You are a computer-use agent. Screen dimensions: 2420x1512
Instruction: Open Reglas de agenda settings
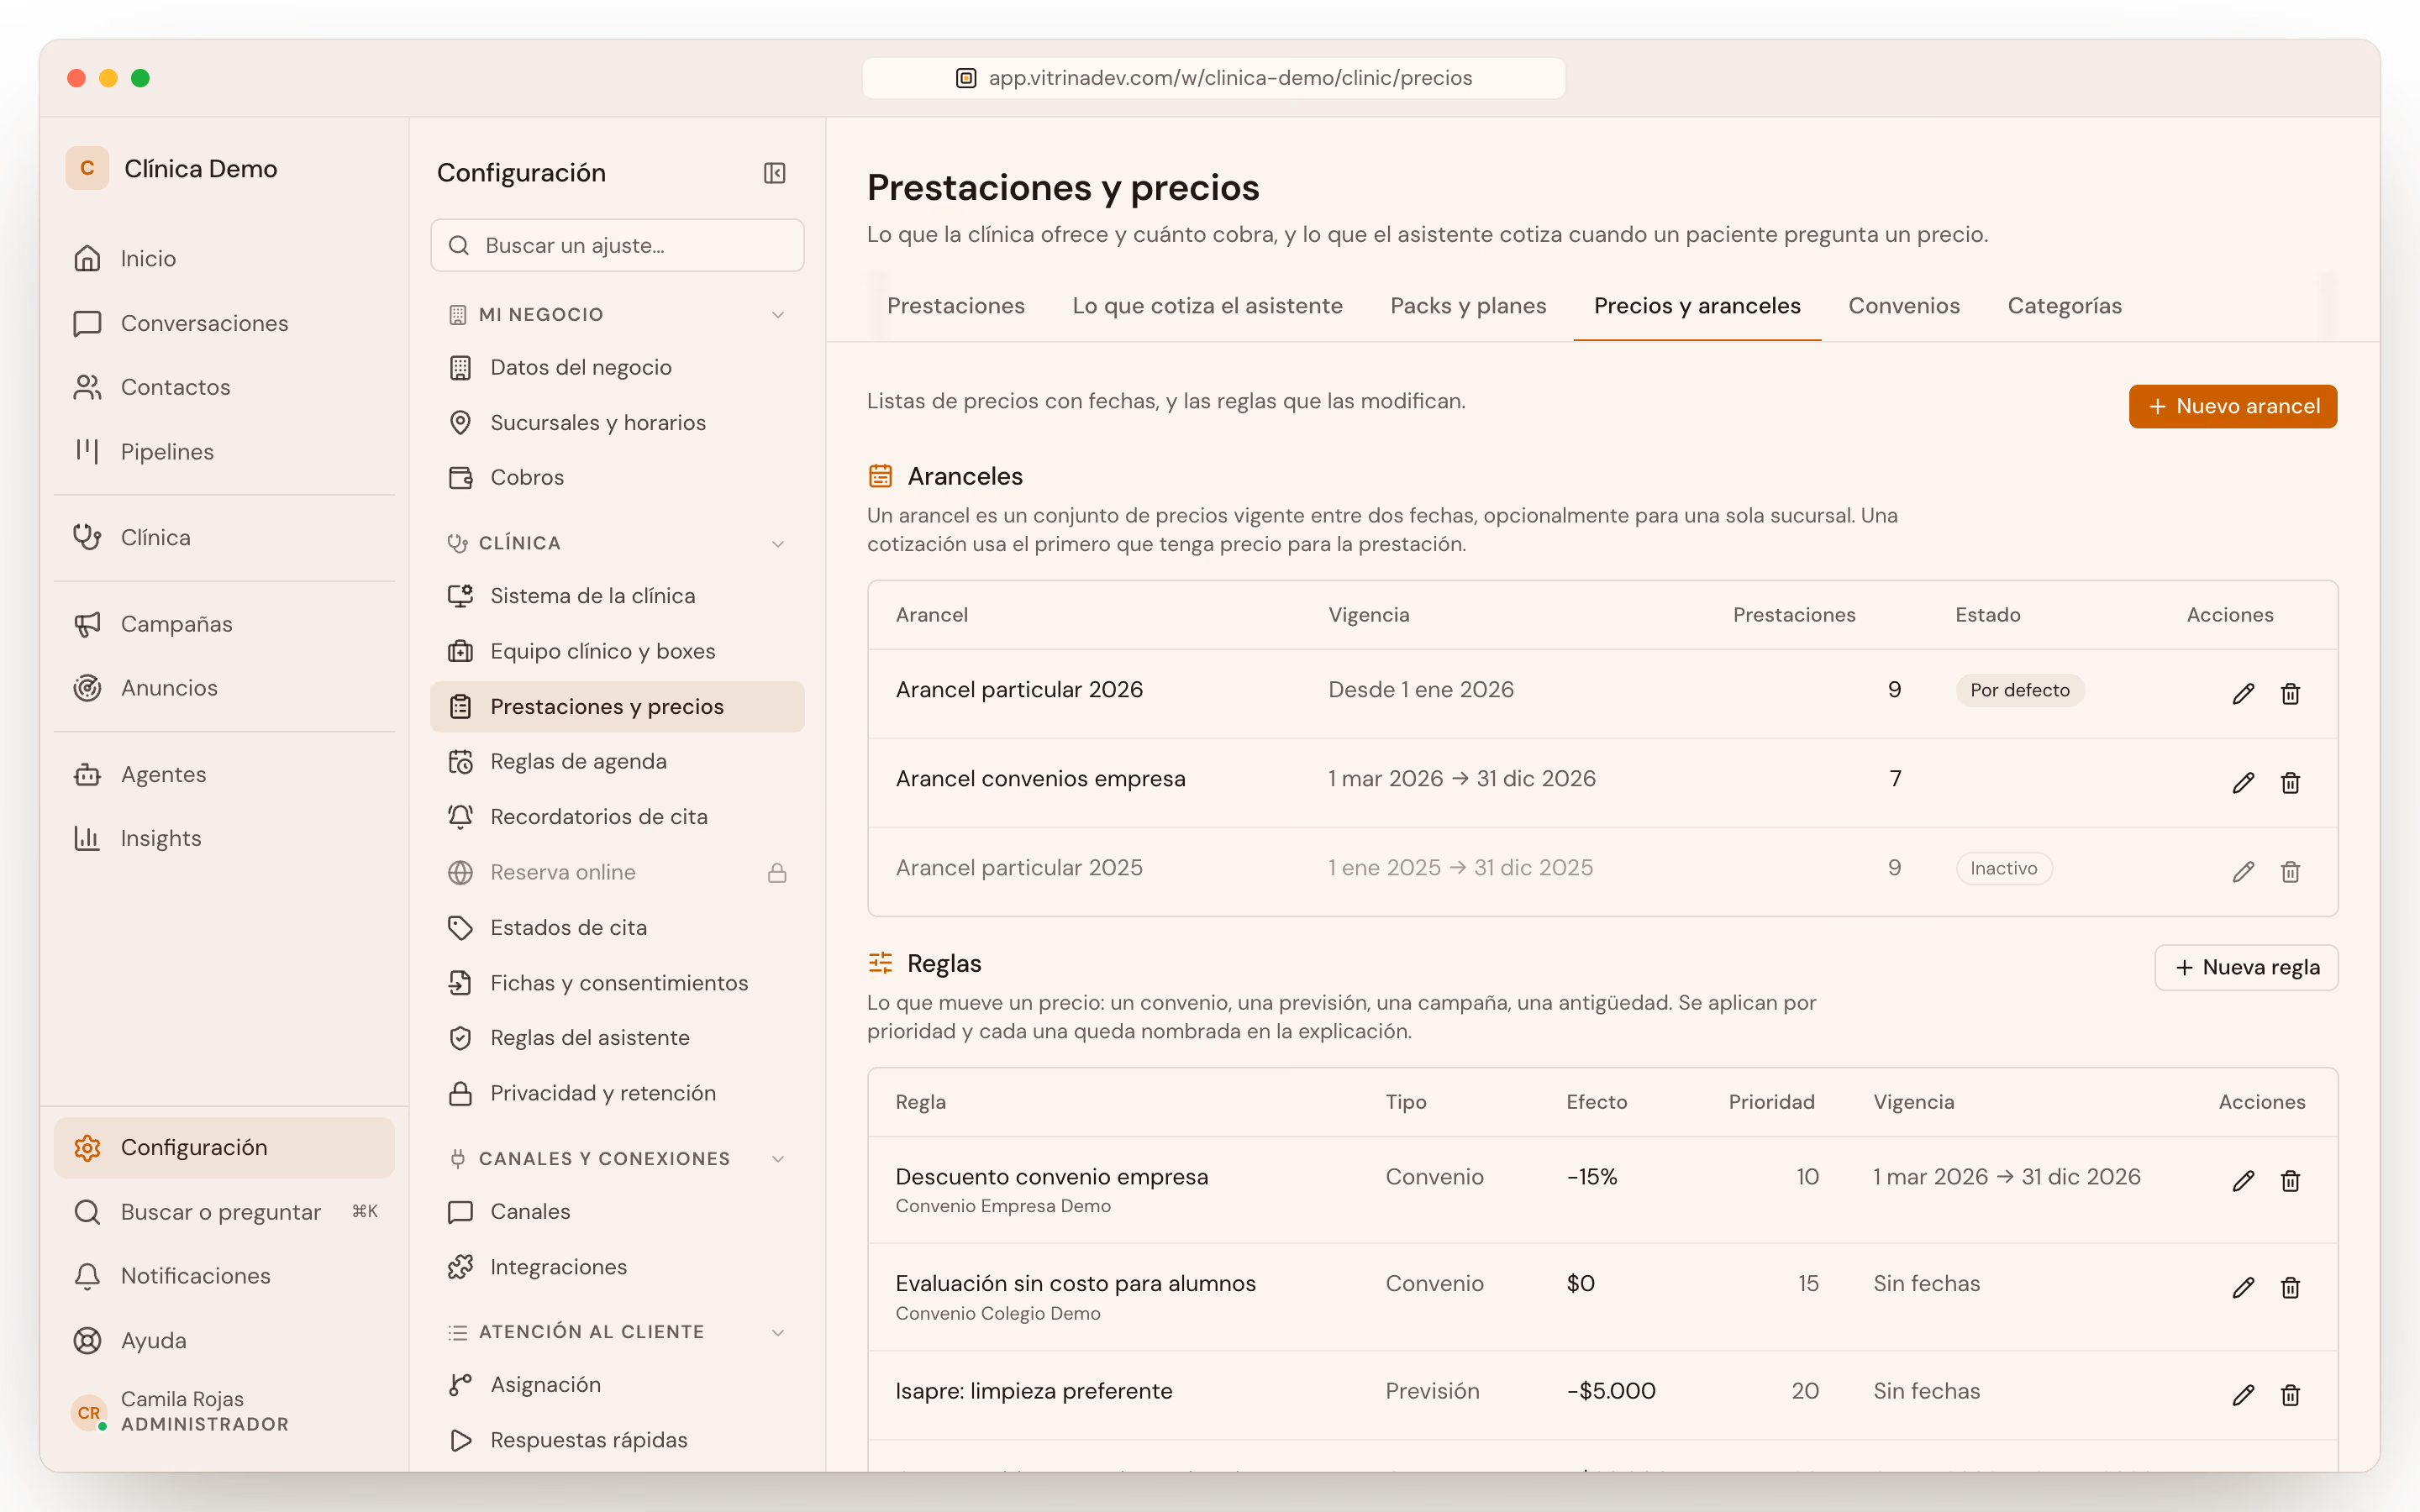[617, 761]
